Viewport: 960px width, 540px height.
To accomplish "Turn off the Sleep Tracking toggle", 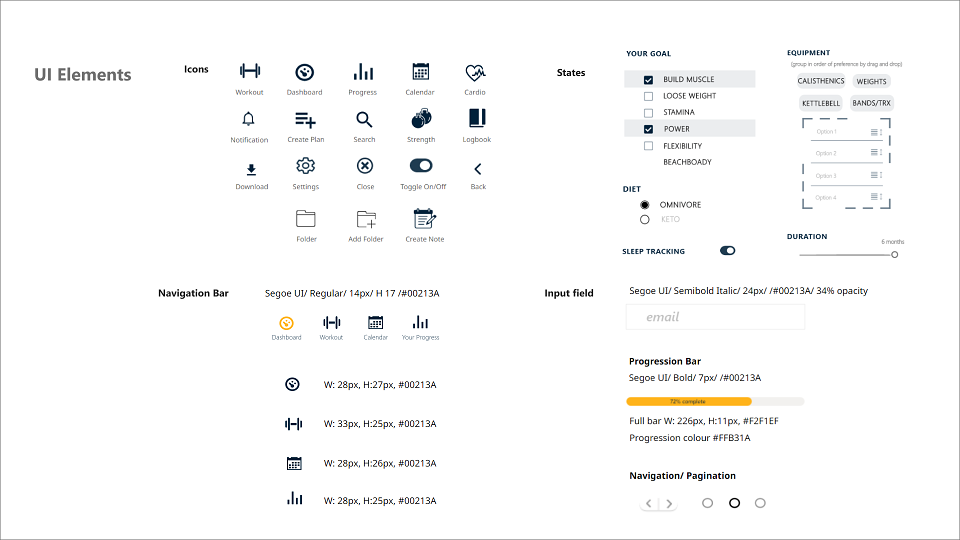I will [x=727, y=250].
